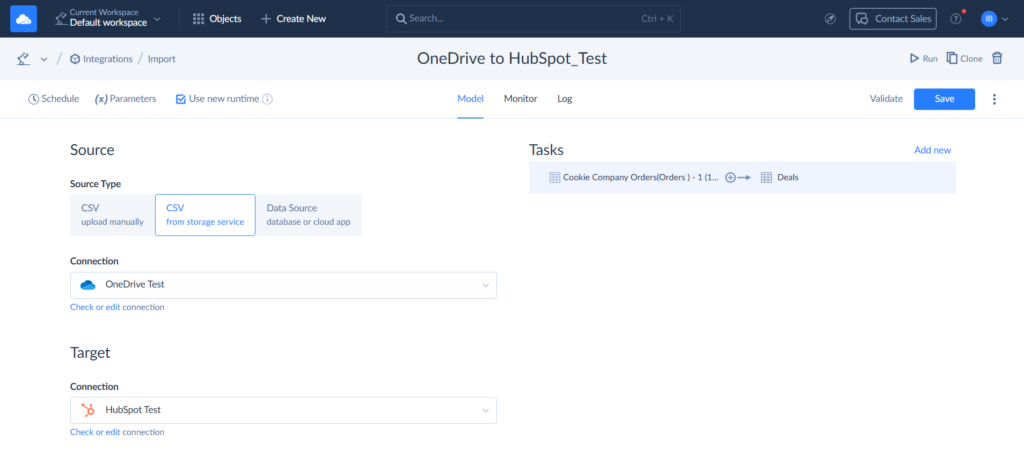This screenshot has height=450, width=1024.
Task: Select Data Source database or cloud app
Action: pyautogui.click(x=309, y=215)
